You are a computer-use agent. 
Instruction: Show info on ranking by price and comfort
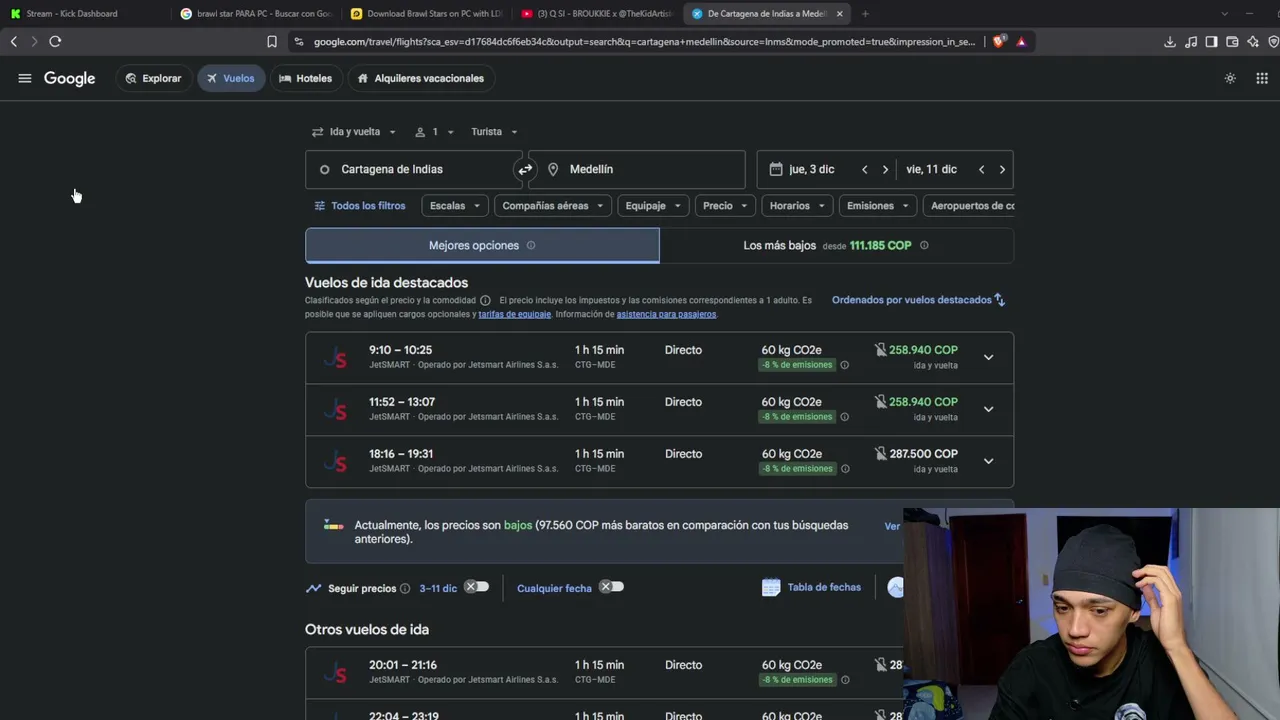click(485, 300)
